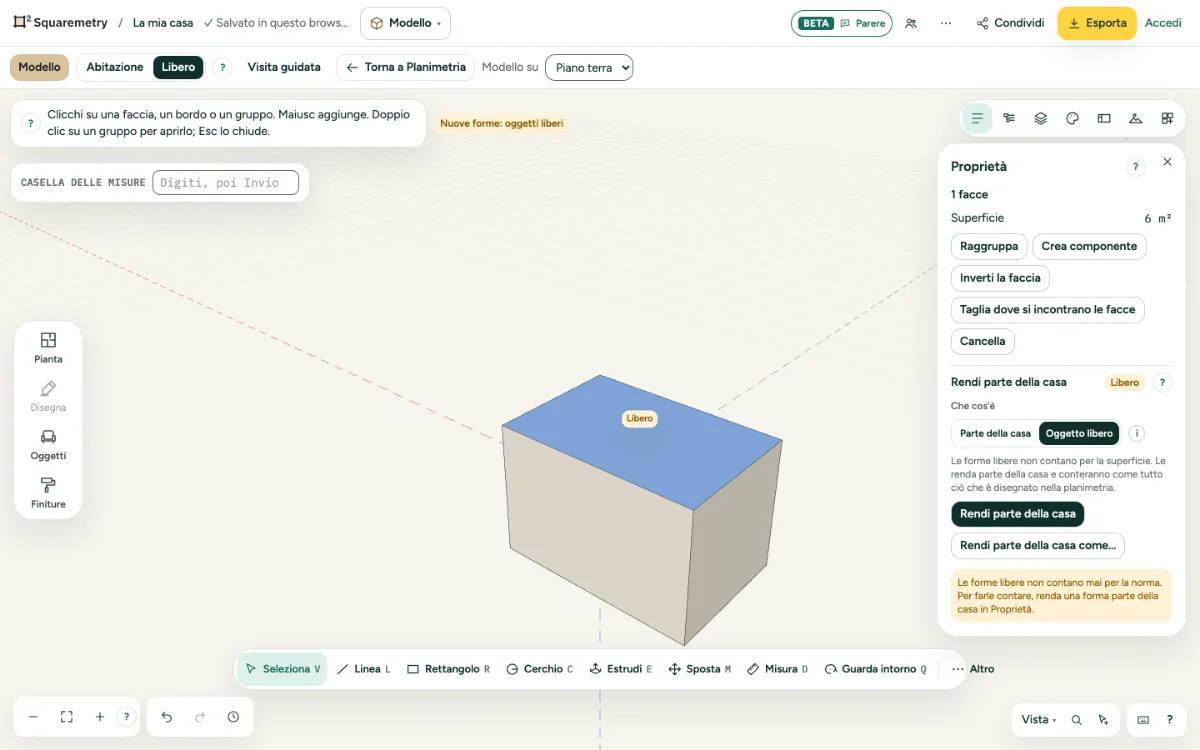Open the keyboard shortcuts icon
This screenshot has width=1200, height=750.
coord(1144,720)
